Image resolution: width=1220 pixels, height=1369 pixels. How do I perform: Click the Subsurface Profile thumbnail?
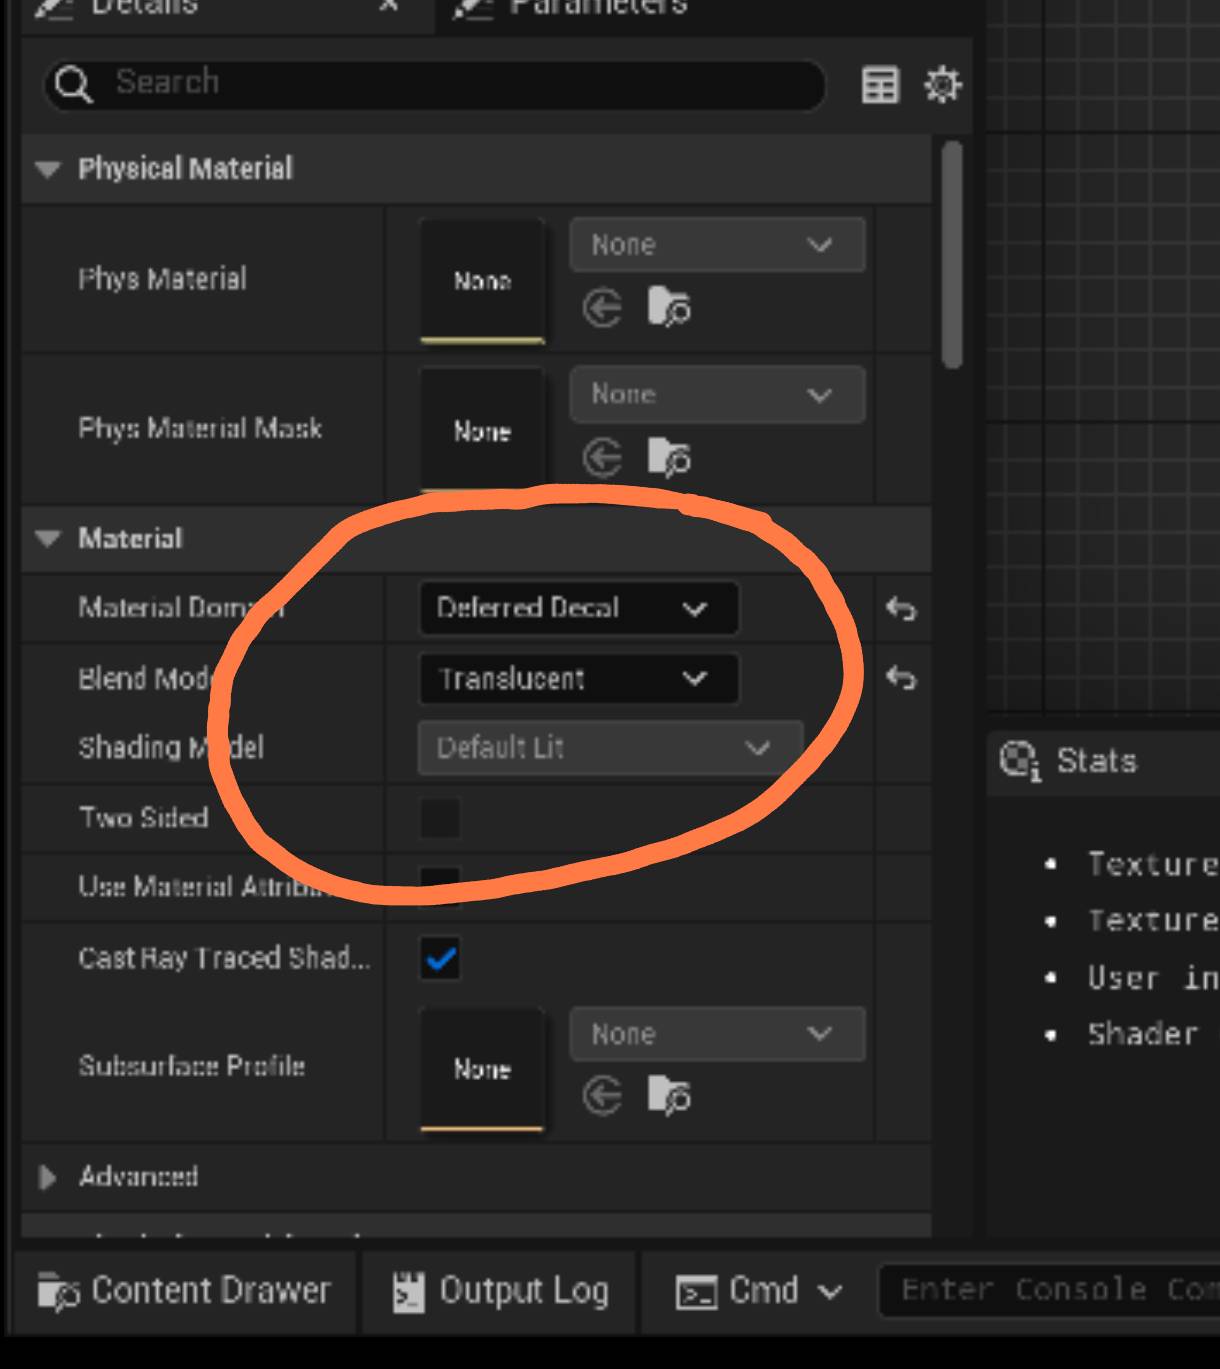482,1069
